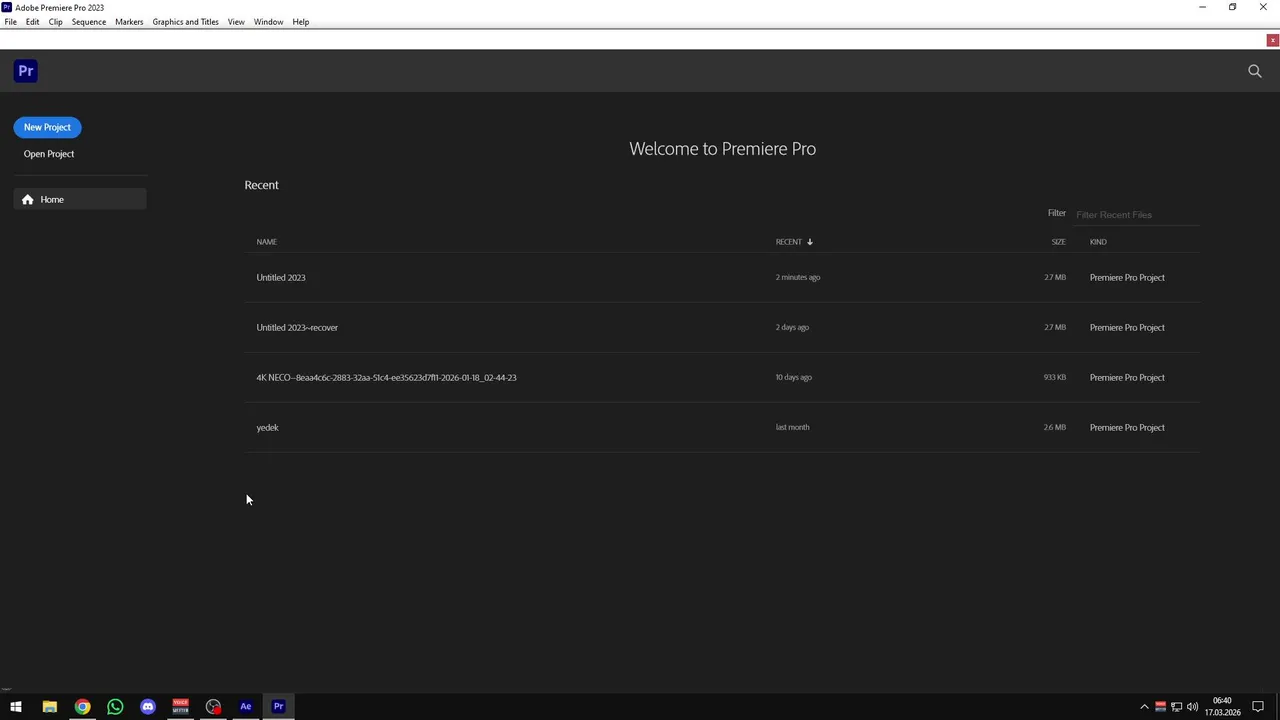The height and width of the screenshot is (720, 1280).
Task: Open the volume speaker tray icon
Action: coord(1192,707)
